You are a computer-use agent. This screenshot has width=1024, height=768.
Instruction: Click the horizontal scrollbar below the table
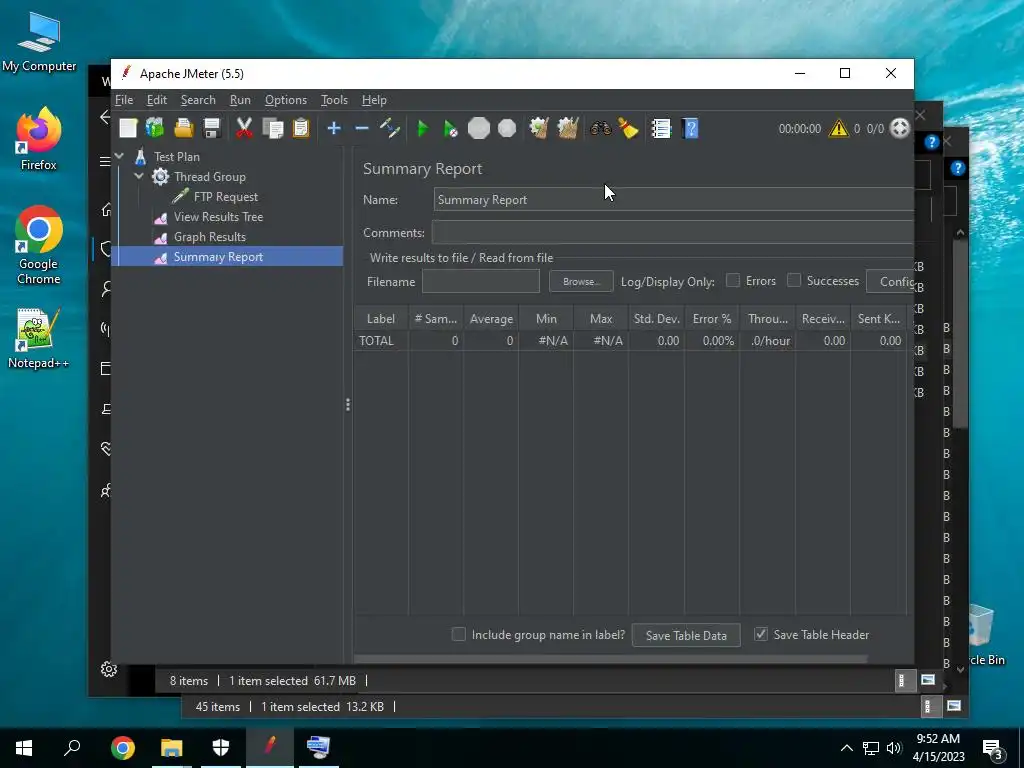click(x=611, y=659)
